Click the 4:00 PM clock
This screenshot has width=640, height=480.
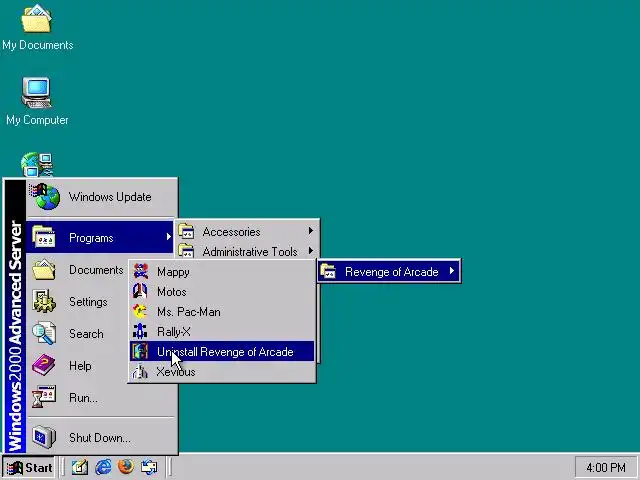606,467
